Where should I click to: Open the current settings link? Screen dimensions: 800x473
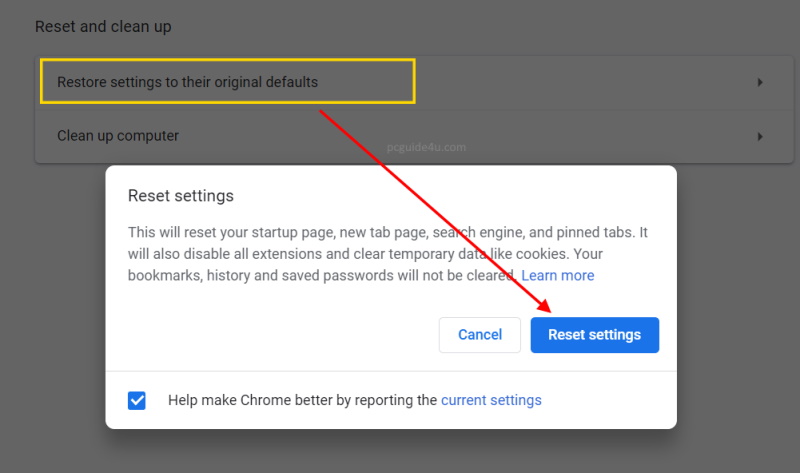[491, 400]
